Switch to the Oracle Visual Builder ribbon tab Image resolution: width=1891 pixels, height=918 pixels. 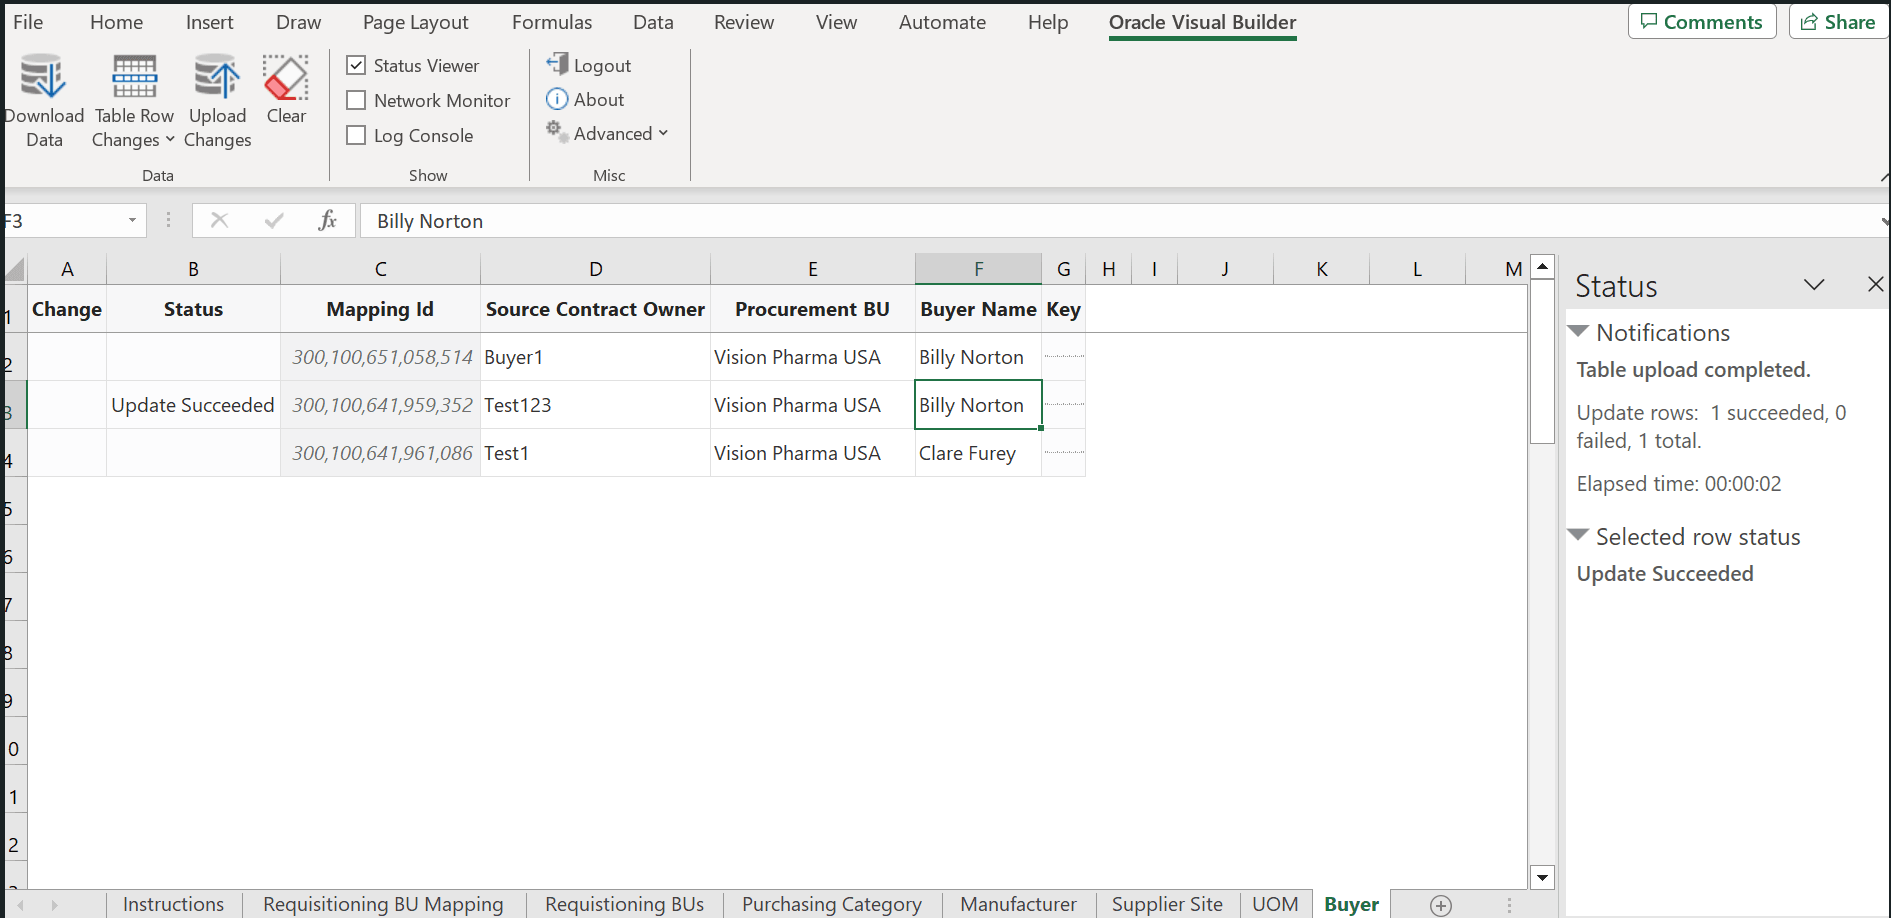(1202, 21)
